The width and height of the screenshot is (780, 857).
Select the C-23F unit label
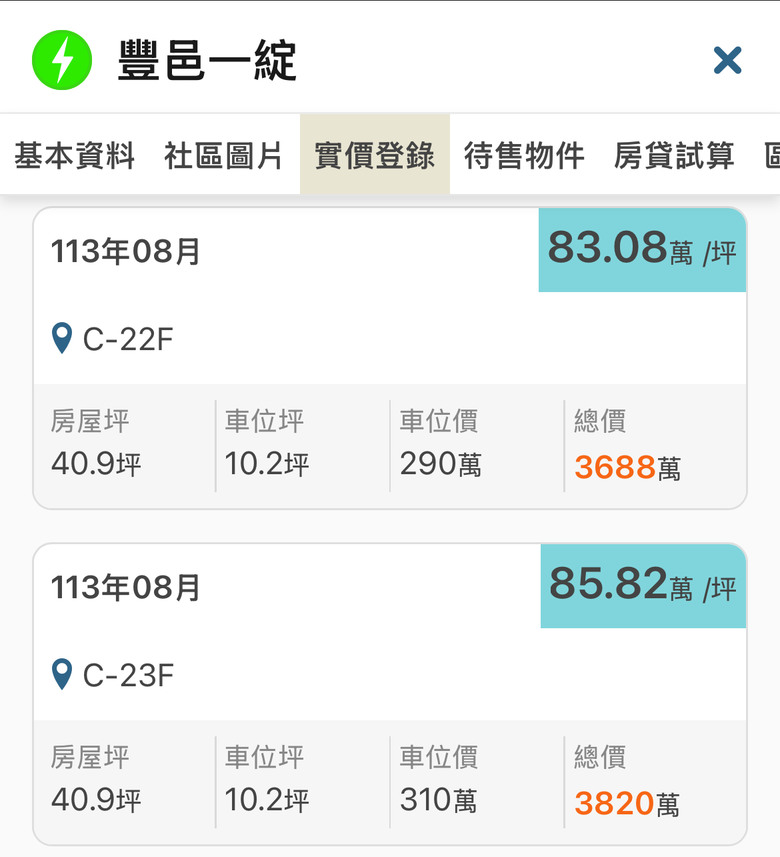[128, 675]
